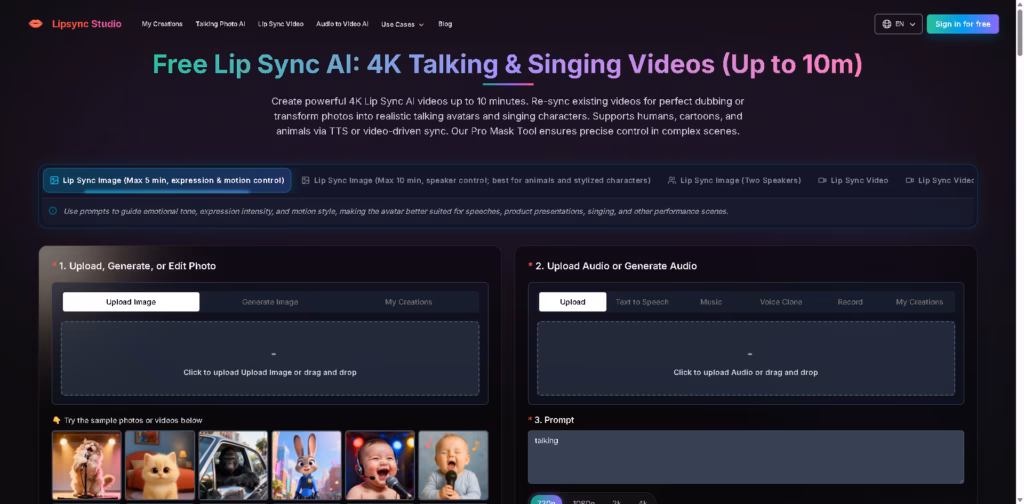Open the Record audio tab
1024x504 pixels.
[850, 302]
